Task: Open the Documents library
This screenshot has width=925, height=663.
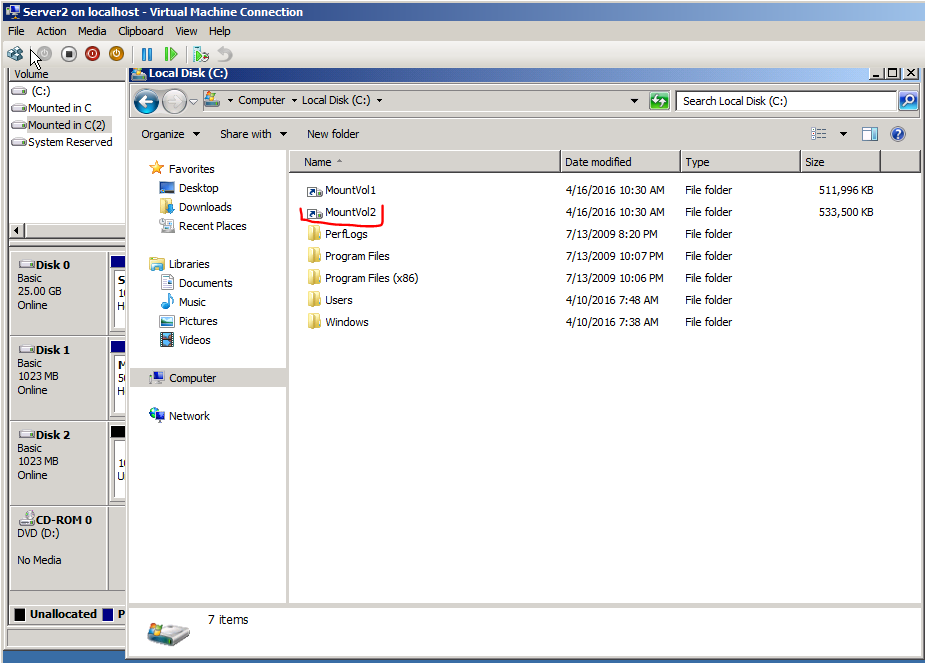Action: 205,283
